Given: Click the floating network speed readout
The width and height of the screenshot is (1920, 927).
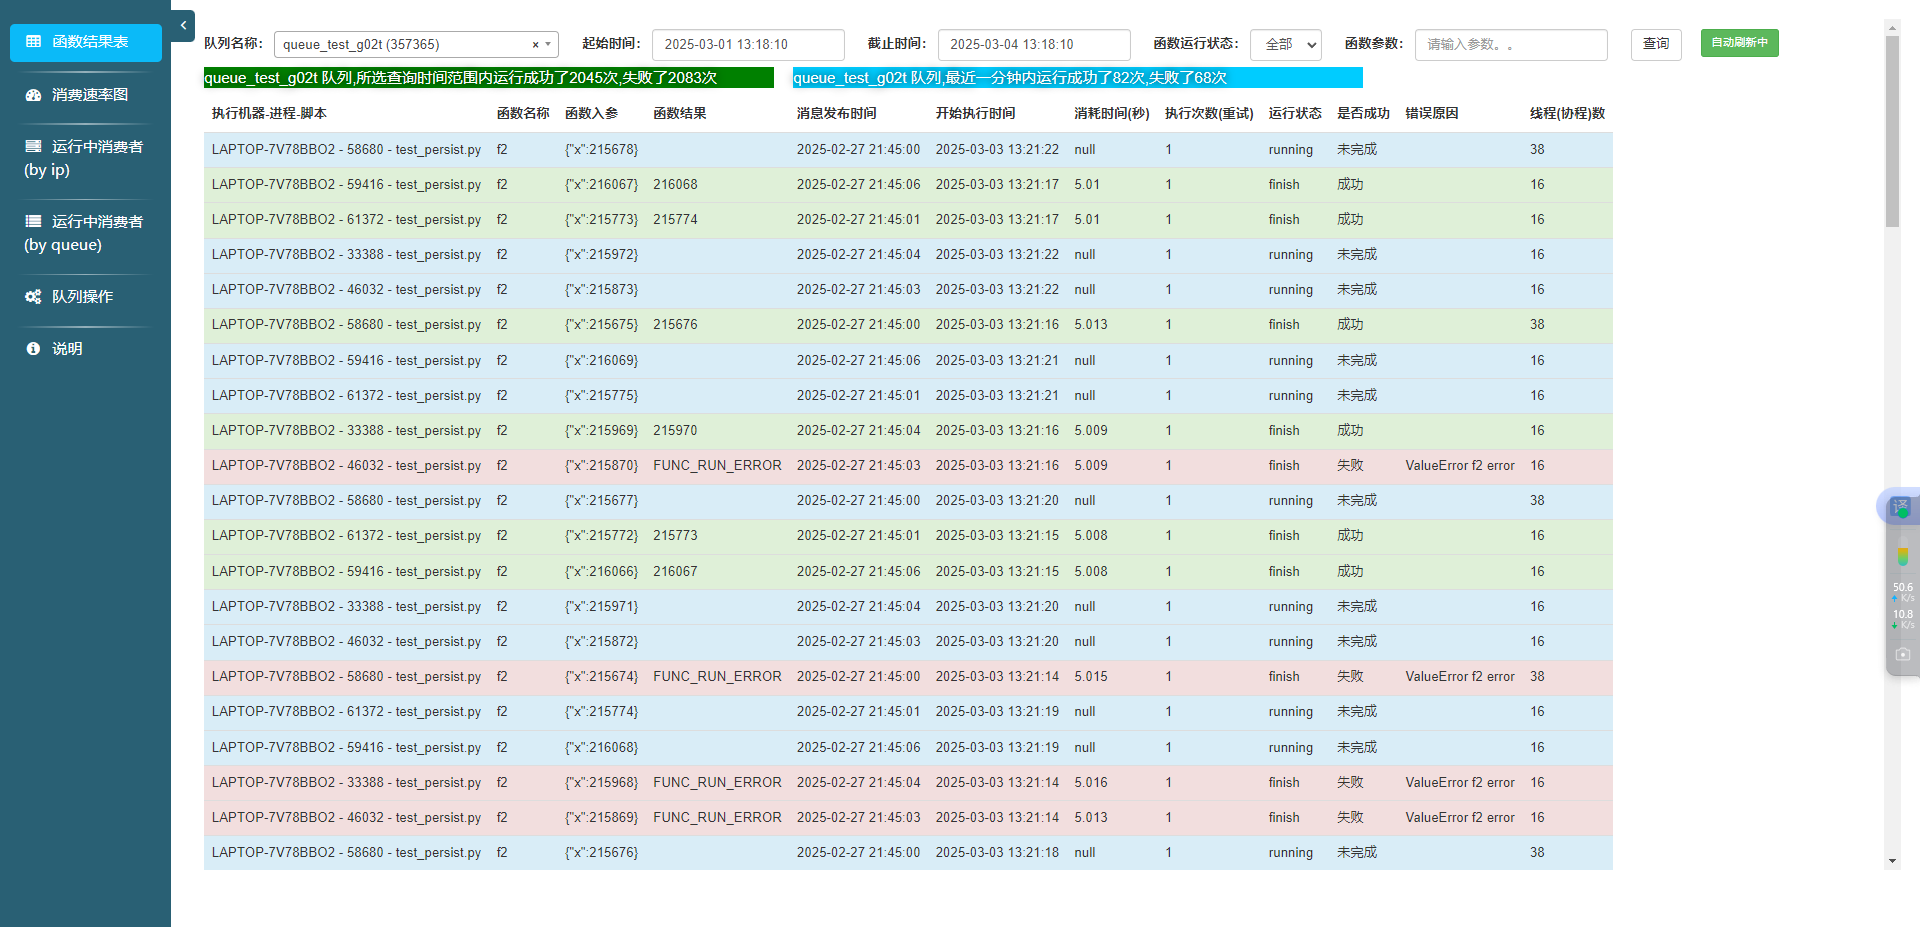Looking at the screenshot, I should (1902, 606).
